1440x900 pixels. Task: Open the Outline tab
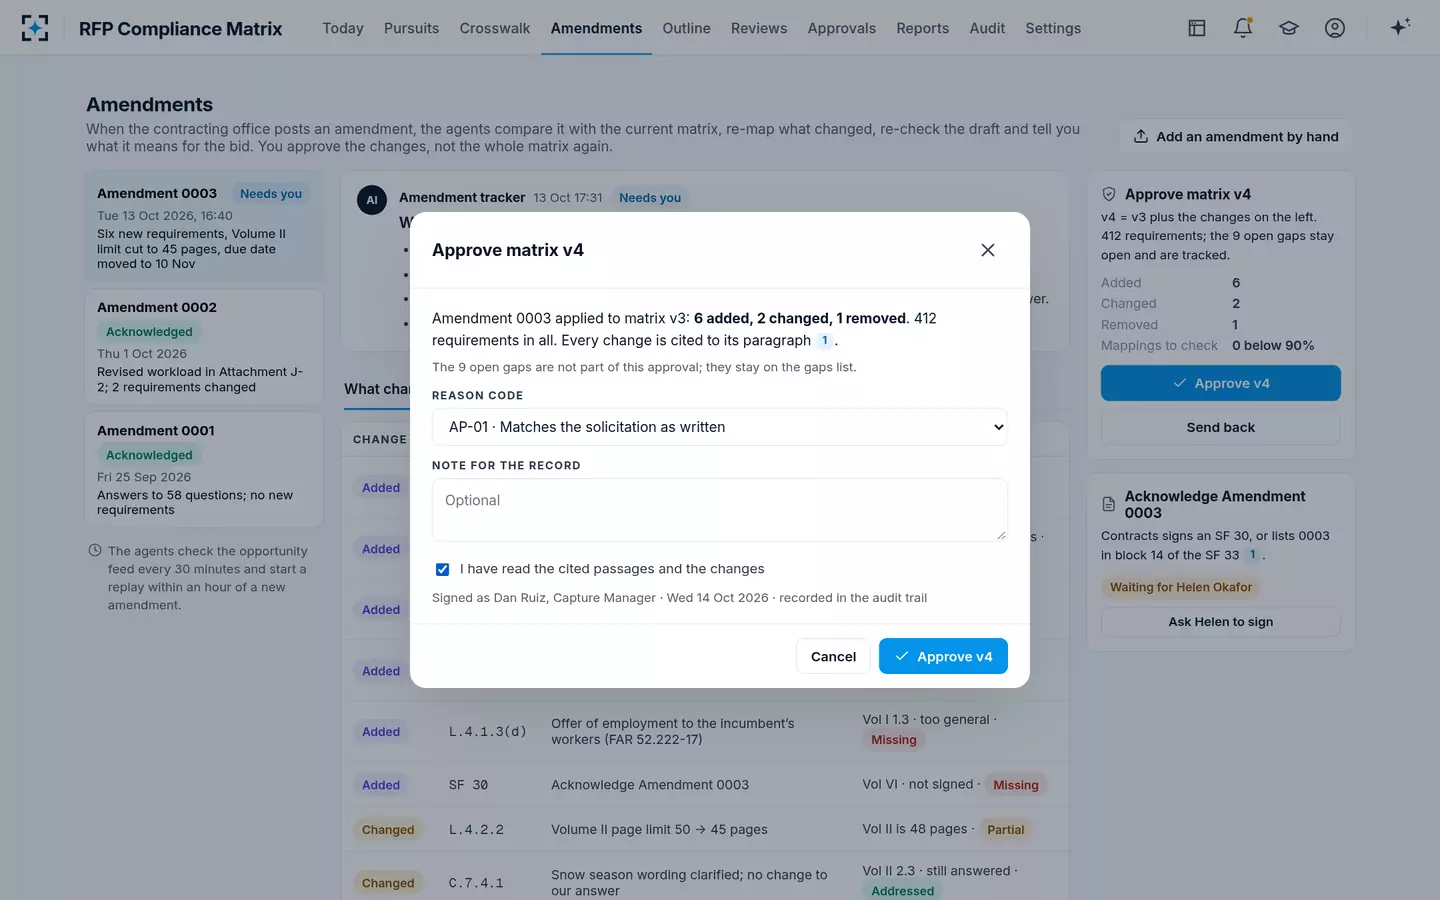pyautogui.click(x=686, y=28)
